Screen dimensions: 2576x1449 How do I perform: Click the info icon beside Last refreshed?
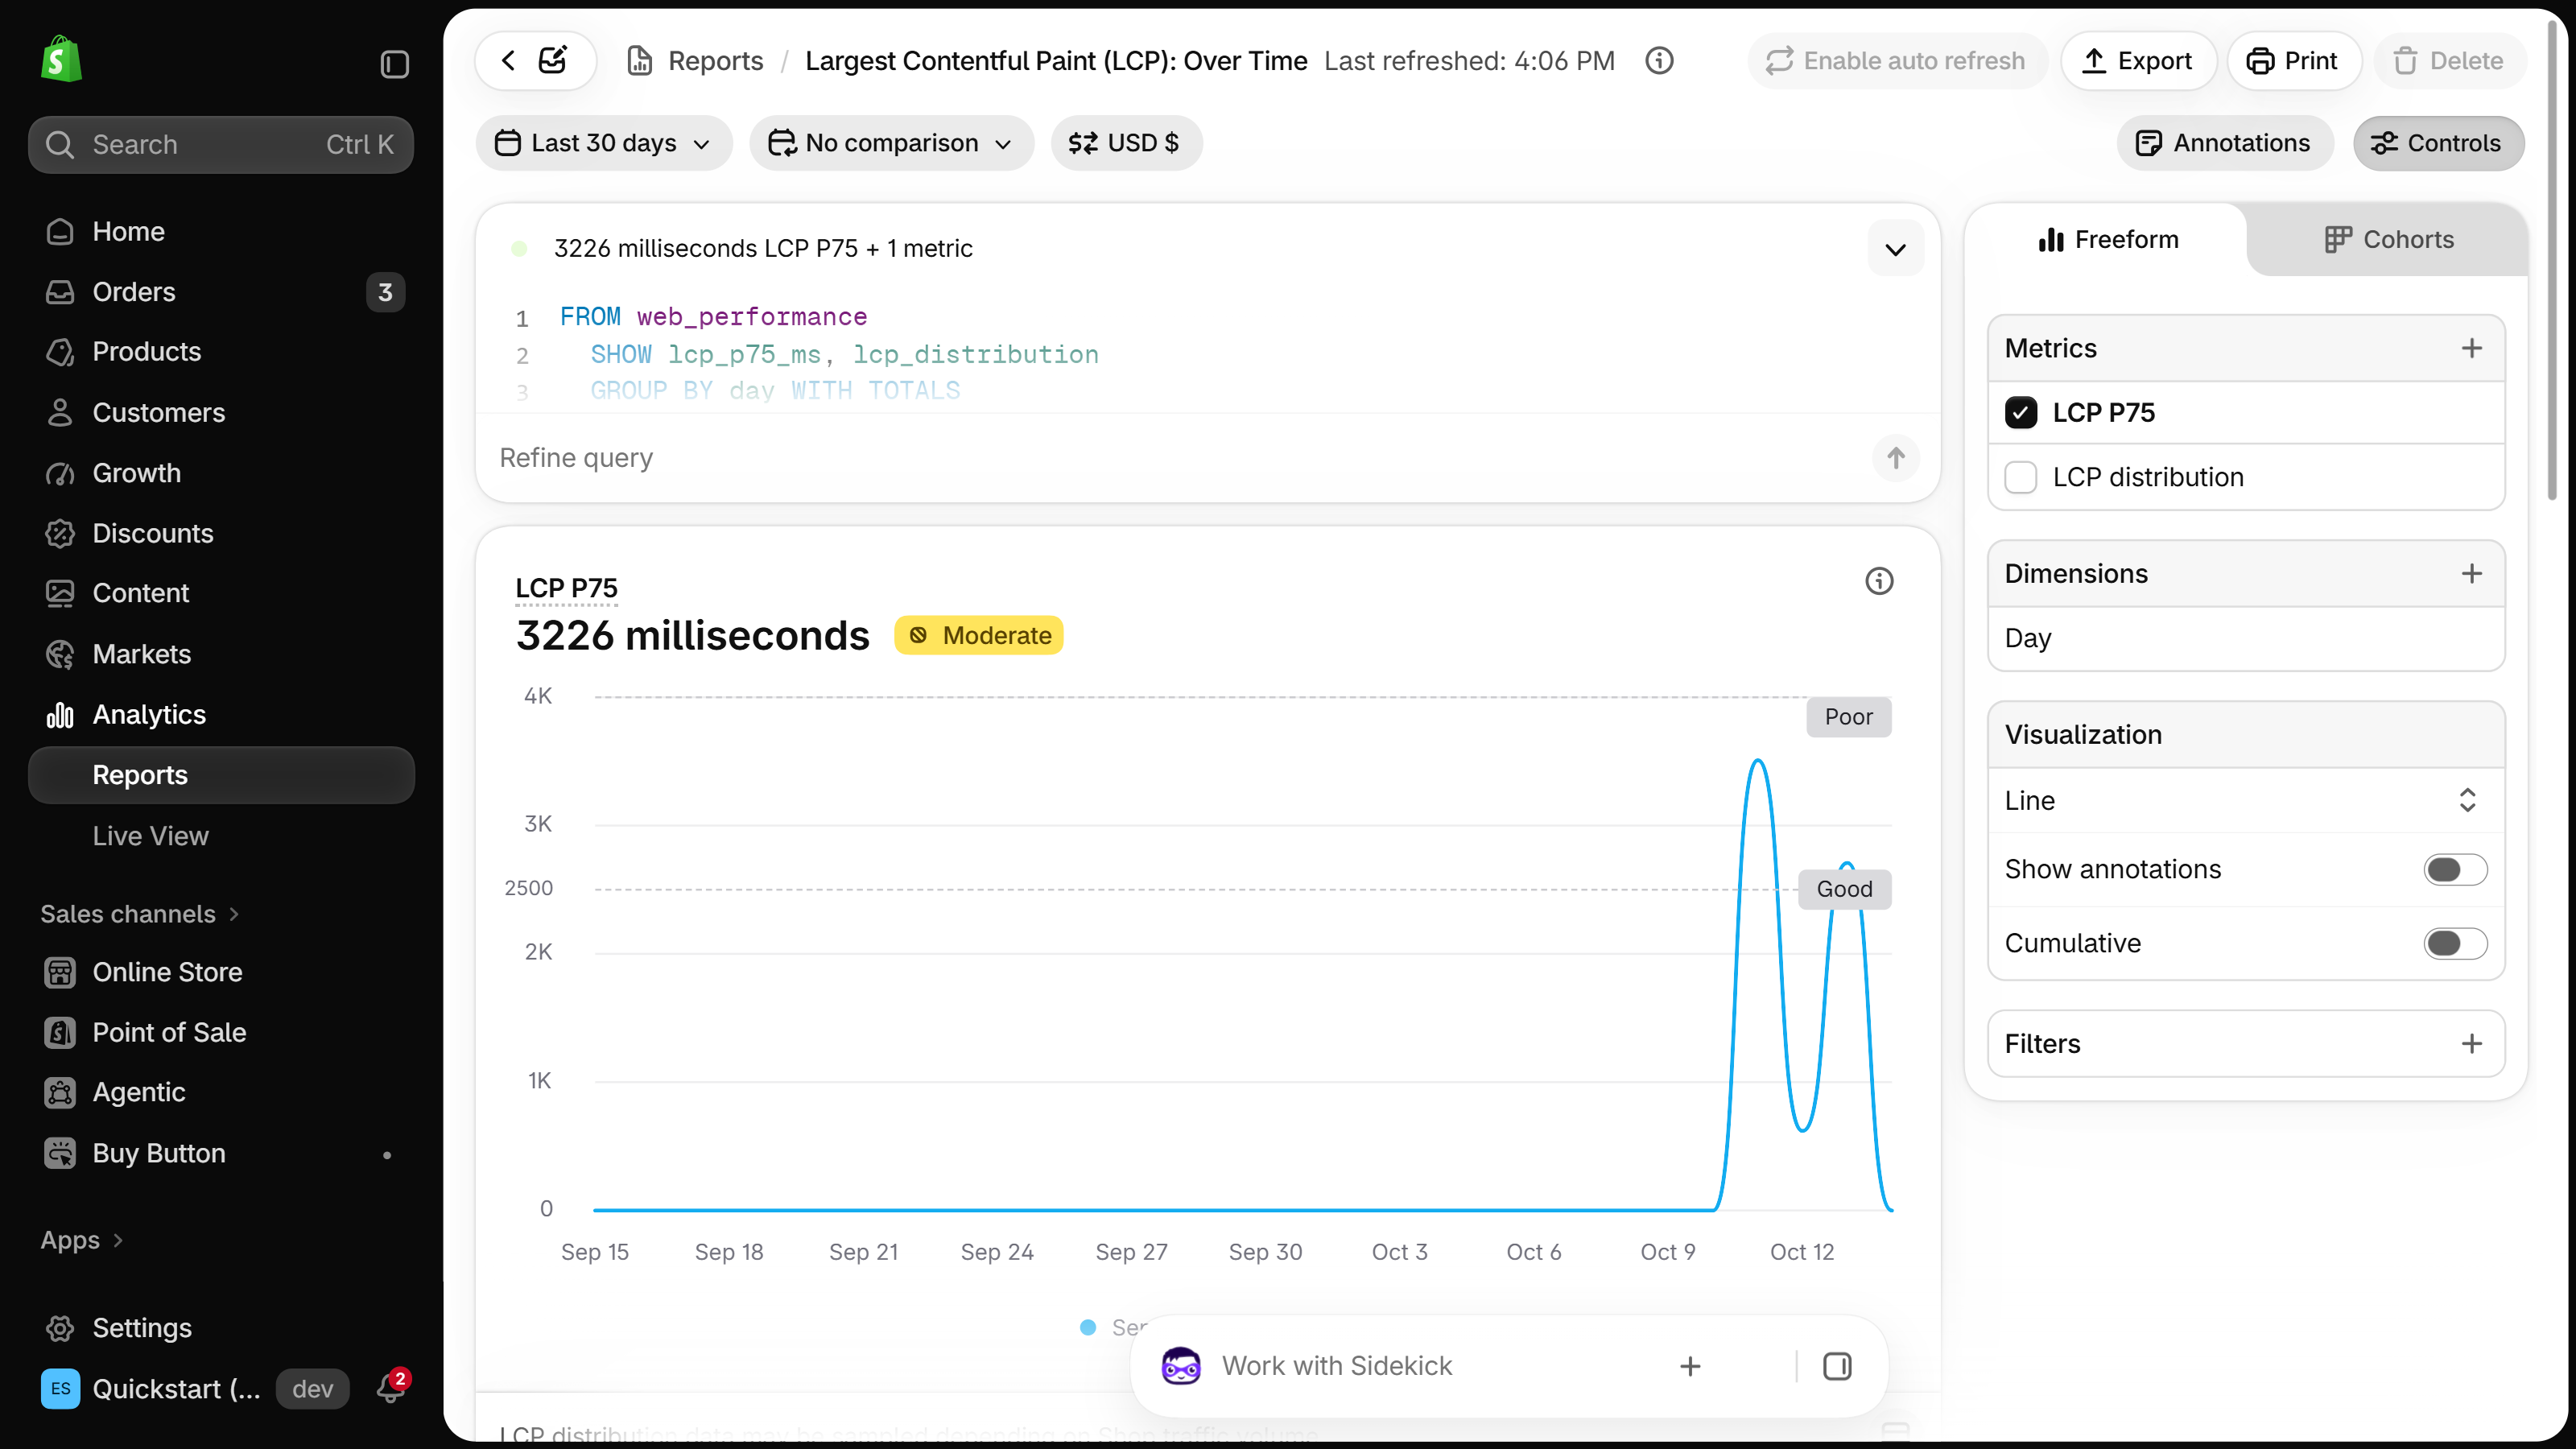tap(1659, 60)
